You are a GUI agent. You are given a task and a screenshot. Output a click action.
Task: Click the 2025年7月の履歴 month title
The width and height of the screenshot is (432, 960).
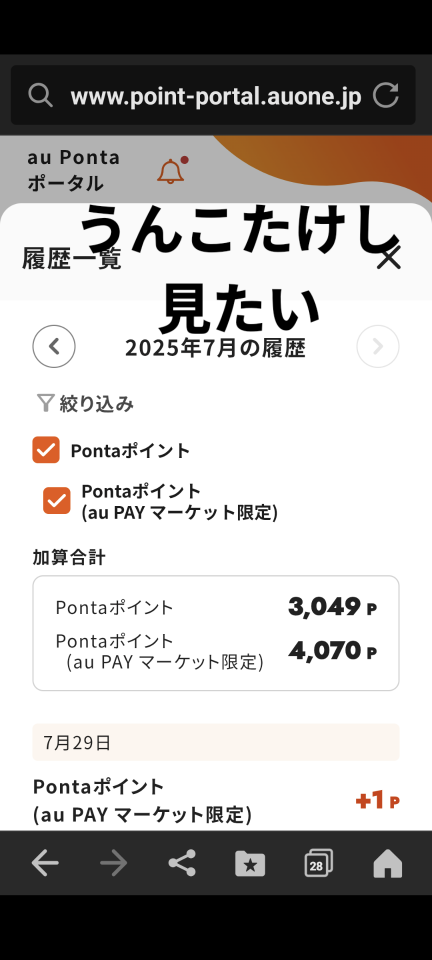215,348
